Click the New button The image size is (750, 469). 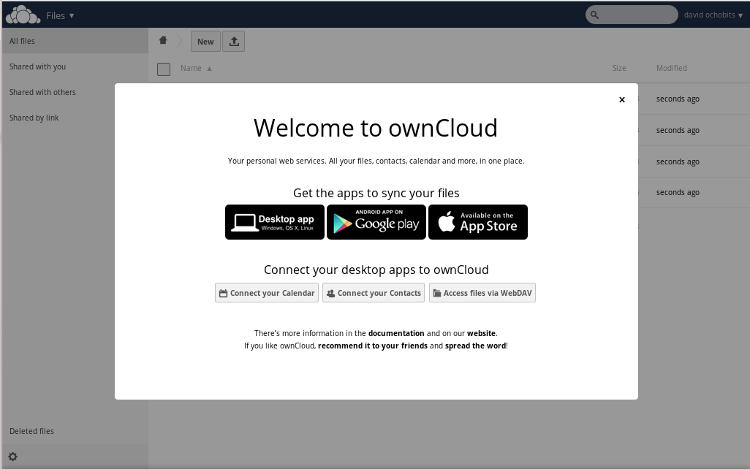coord(206,42)
